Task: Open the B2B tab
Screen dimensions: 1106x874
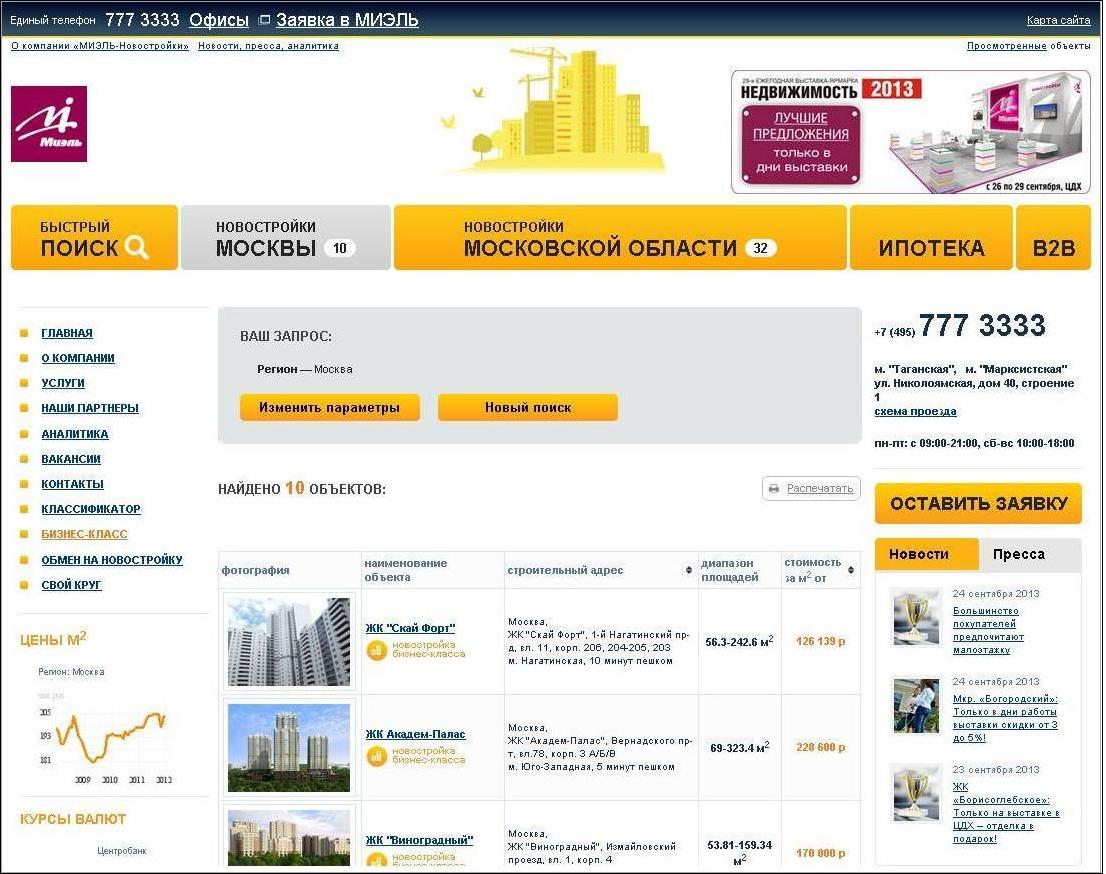Action: [x=1053, y=238]
